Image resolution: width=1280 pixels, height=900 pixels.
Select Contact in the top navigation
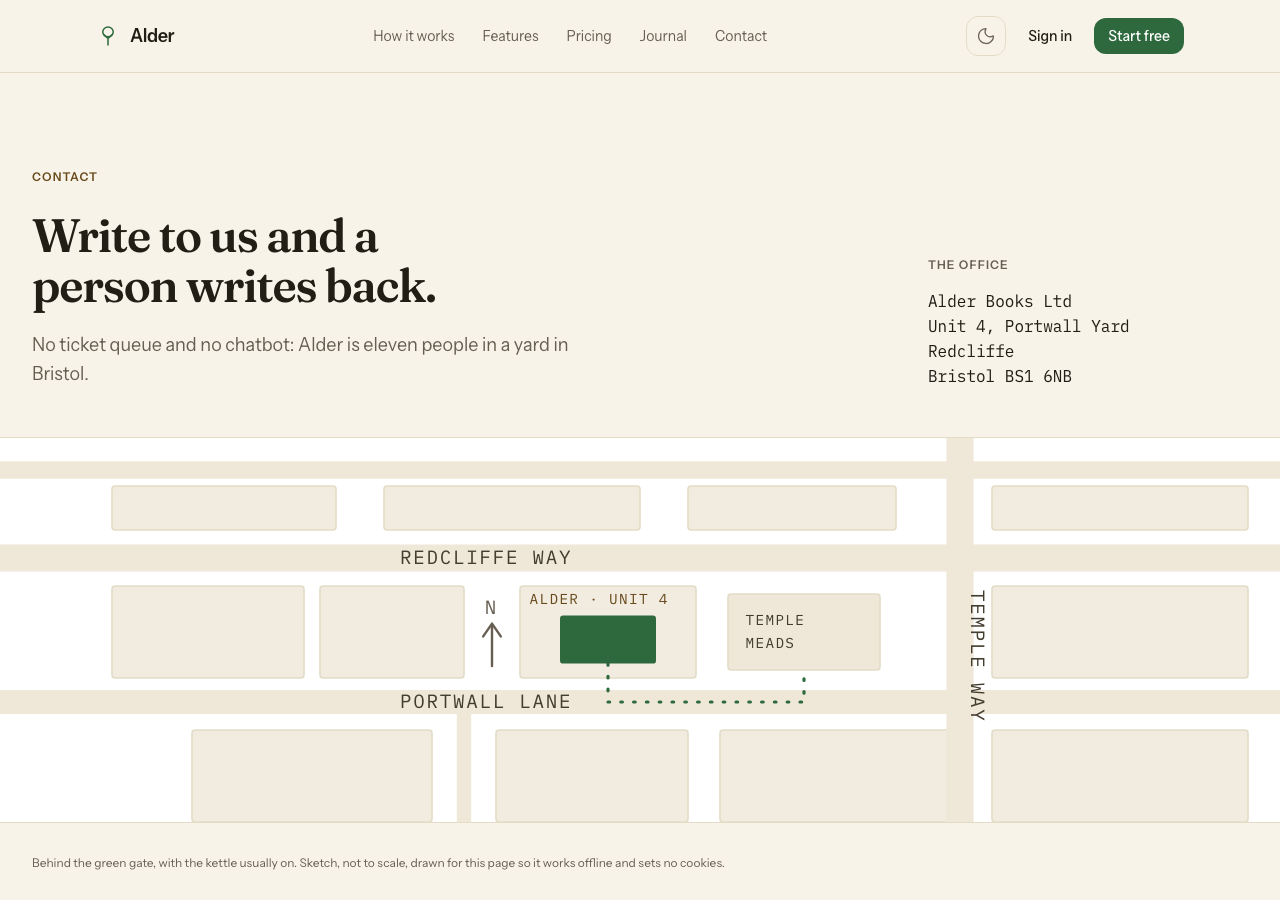(741, 36)
